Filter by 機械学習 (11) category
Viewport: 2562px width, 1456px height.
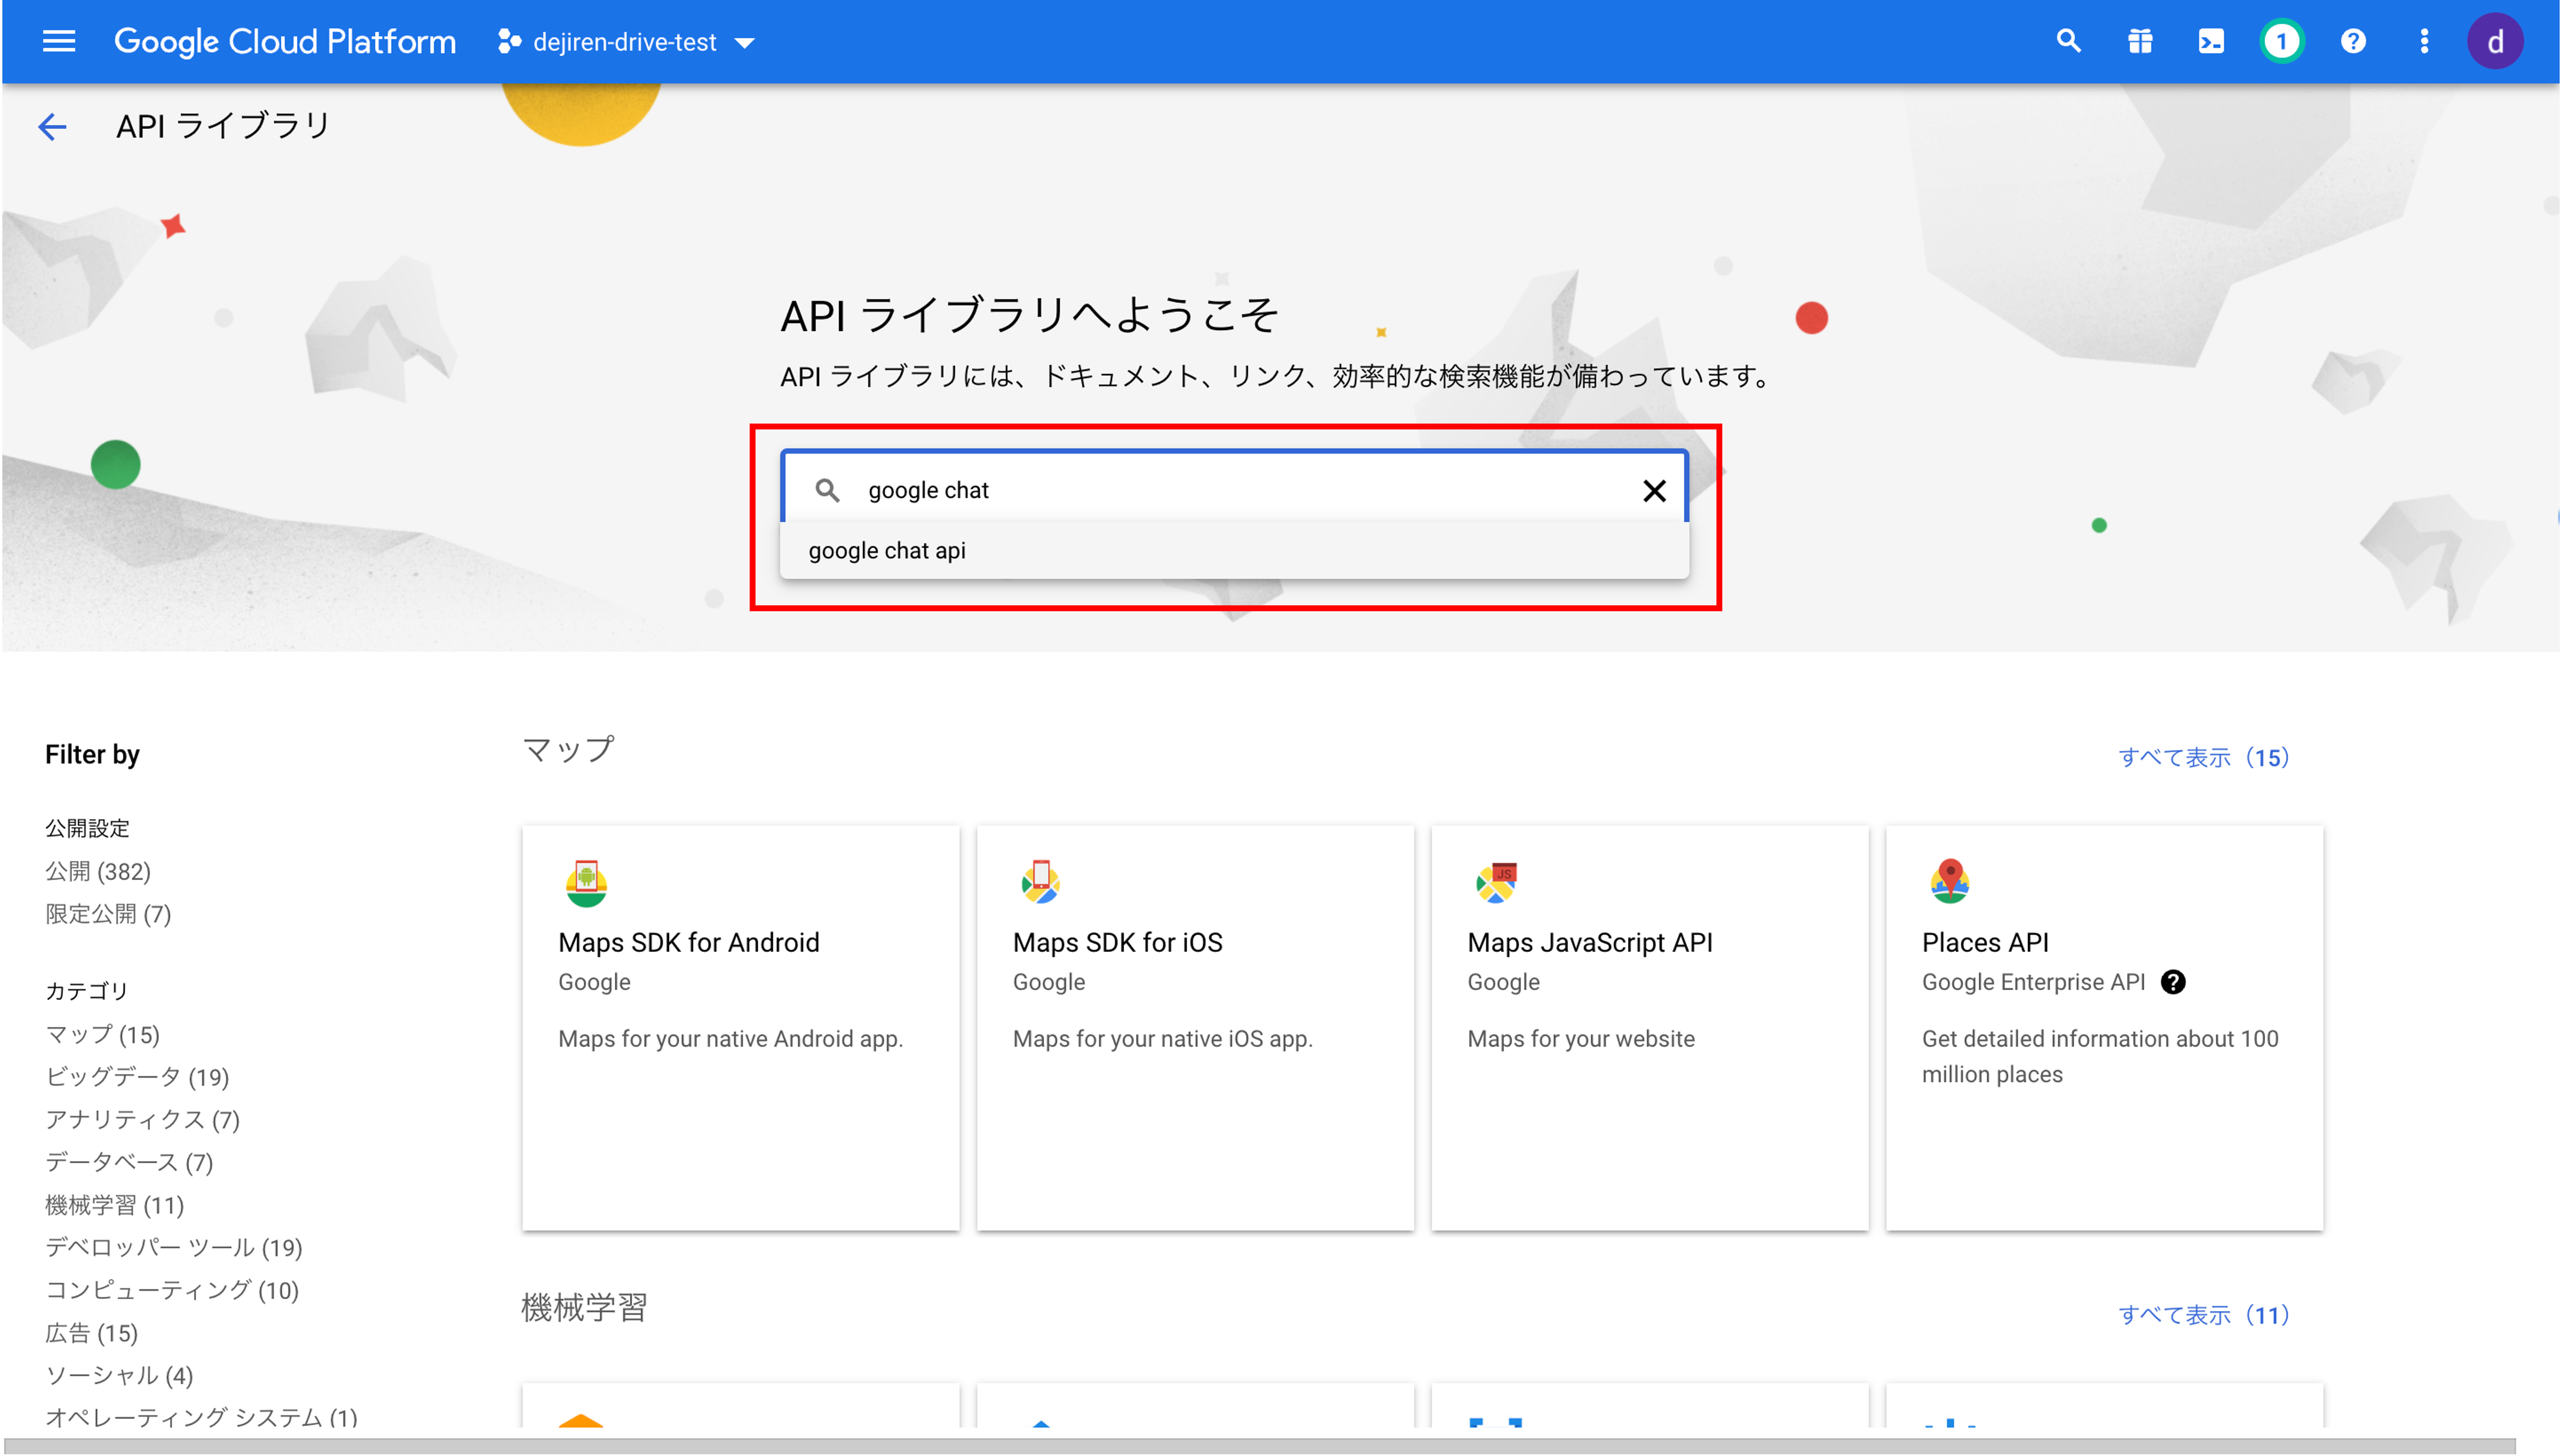114,1205
